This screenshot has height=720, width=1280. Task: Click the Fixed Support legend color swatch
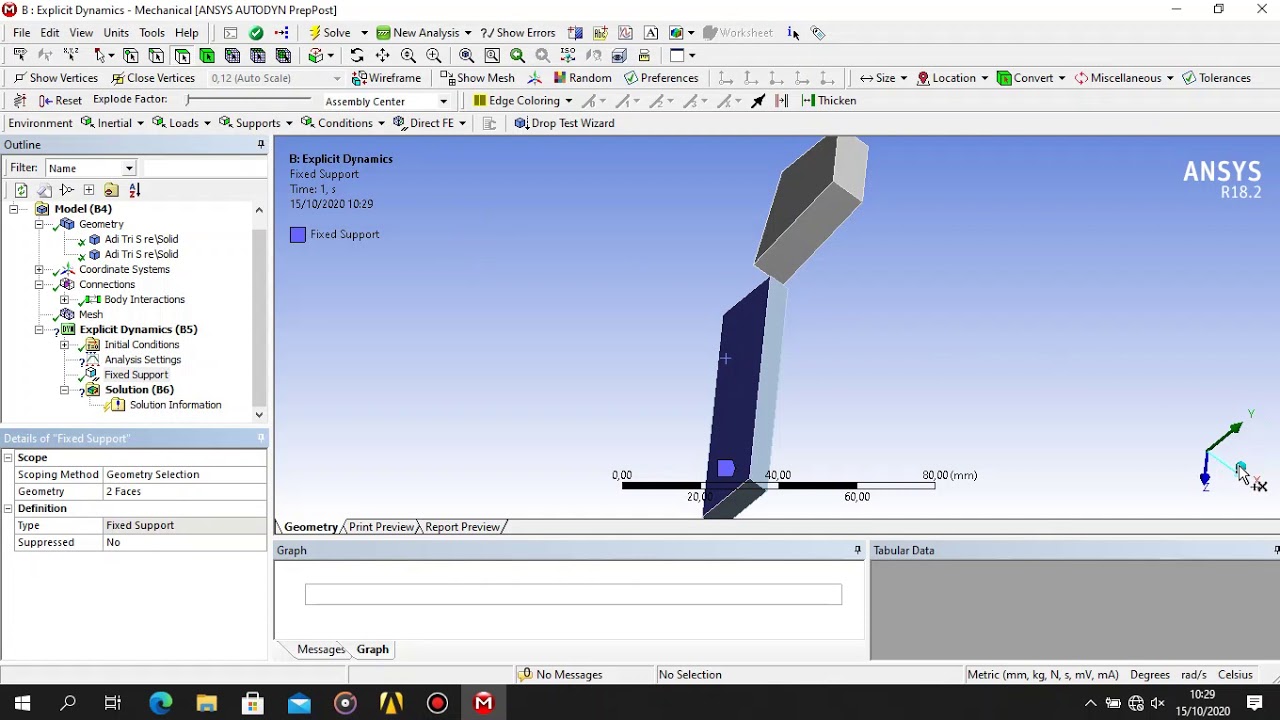298,235
